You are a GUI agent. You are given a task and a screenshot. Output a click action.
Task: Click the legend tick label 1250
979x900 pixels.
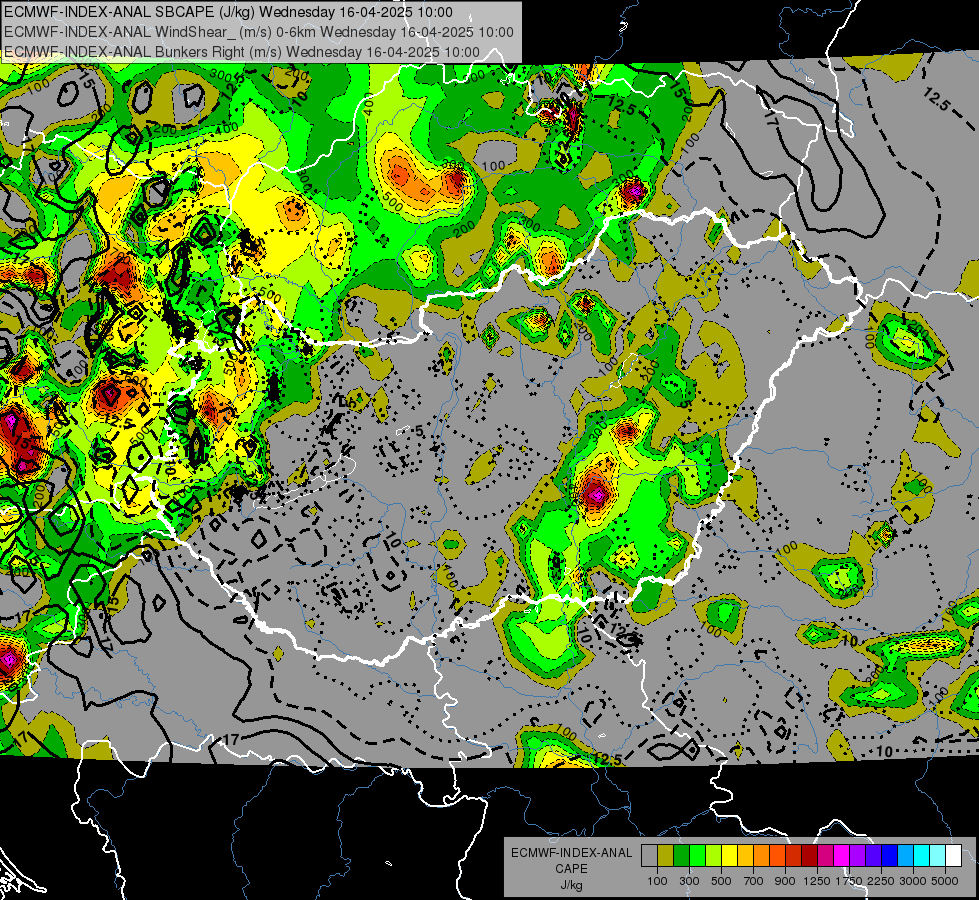817,881
